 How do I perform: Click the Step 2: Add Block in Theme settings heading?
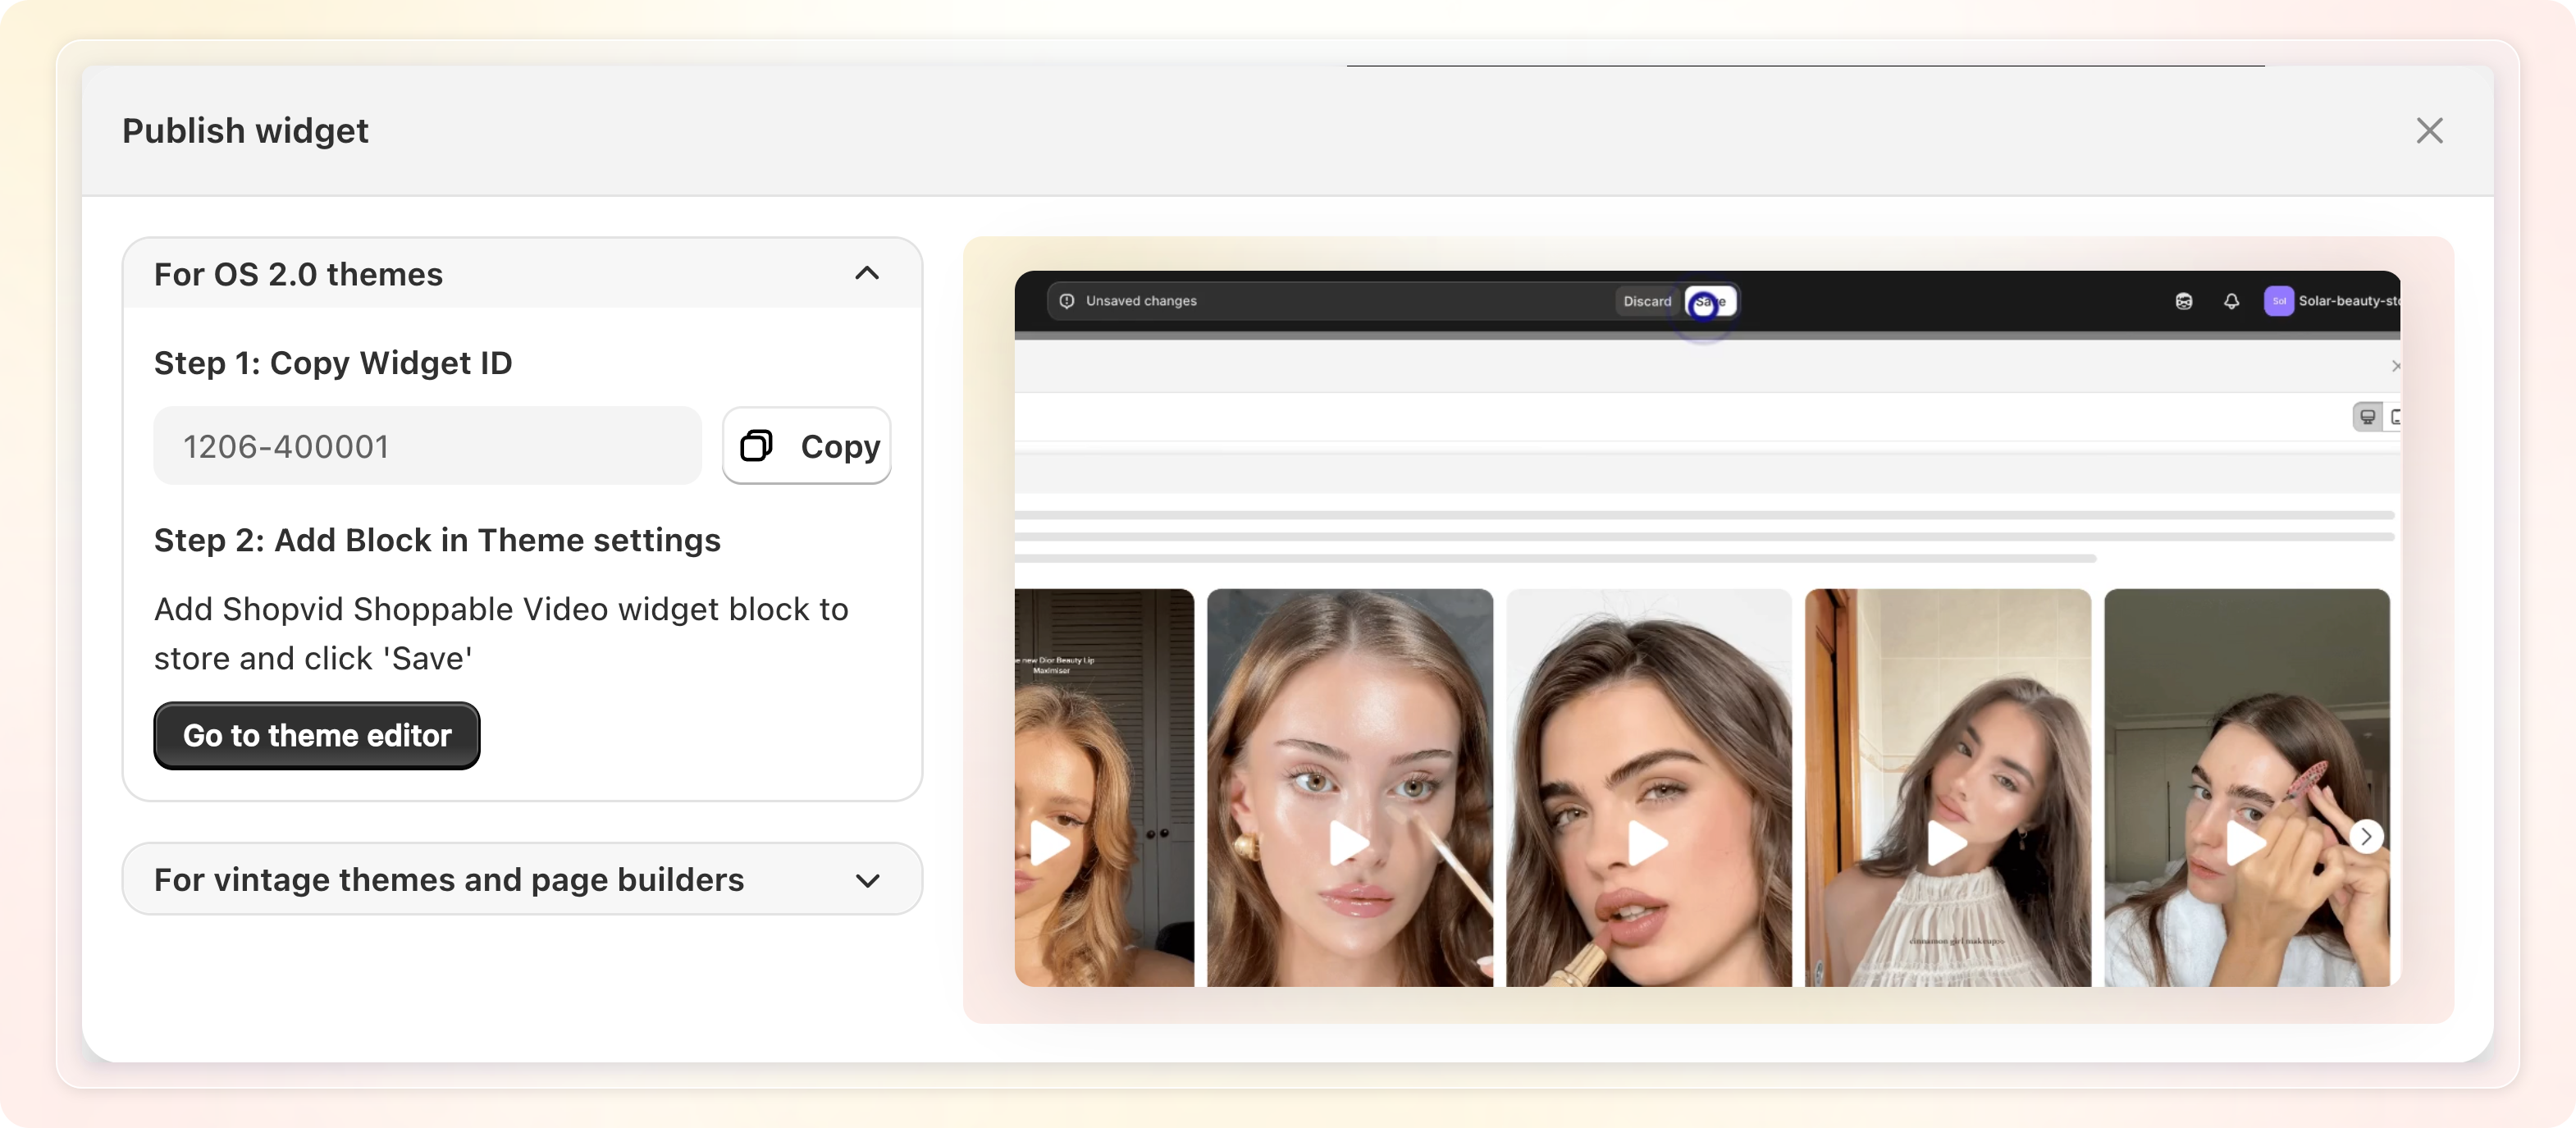[437, 540]
